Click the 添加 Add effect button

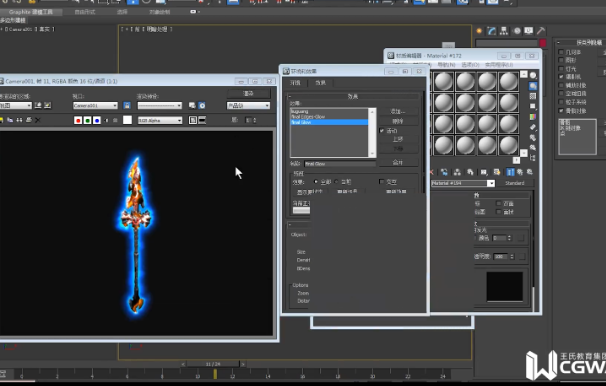point(398,111)
